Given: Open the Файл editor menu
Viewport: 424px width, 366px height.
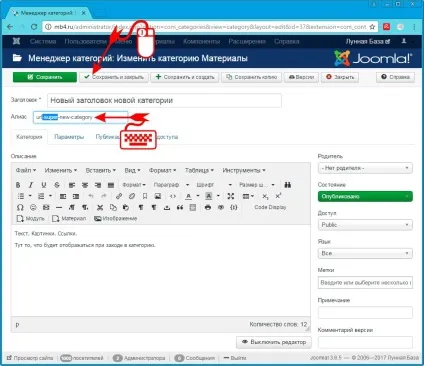Looking at the screenshot, I should coord(26,170).
